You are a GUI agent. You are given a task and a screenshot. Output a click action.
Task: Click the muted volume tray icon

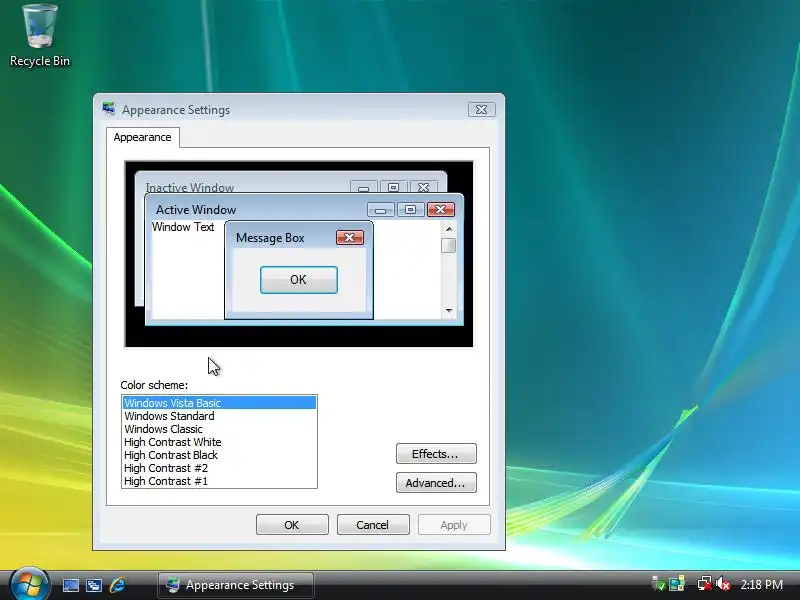pos(723,584)
